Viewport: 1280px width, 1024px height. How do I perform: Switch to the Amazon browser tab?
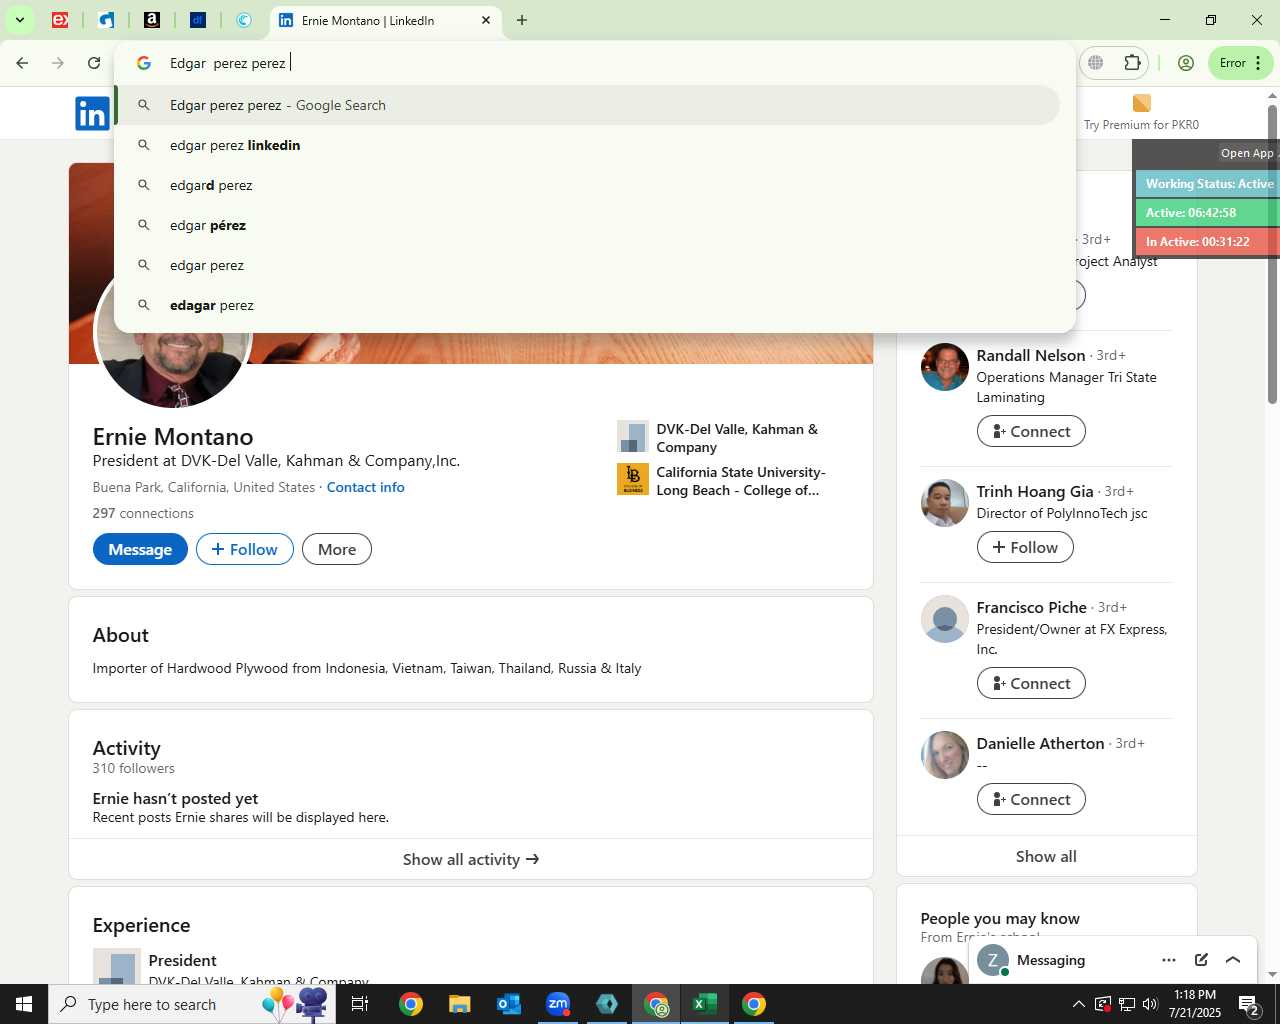(x=152, y=20)
